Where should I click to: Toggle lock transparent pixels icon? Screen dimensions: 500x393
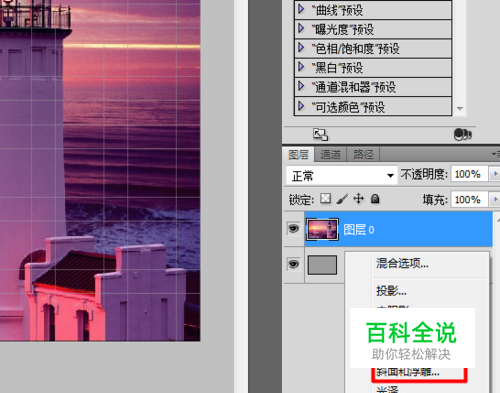pyautogui.click(x=325, y=199)
